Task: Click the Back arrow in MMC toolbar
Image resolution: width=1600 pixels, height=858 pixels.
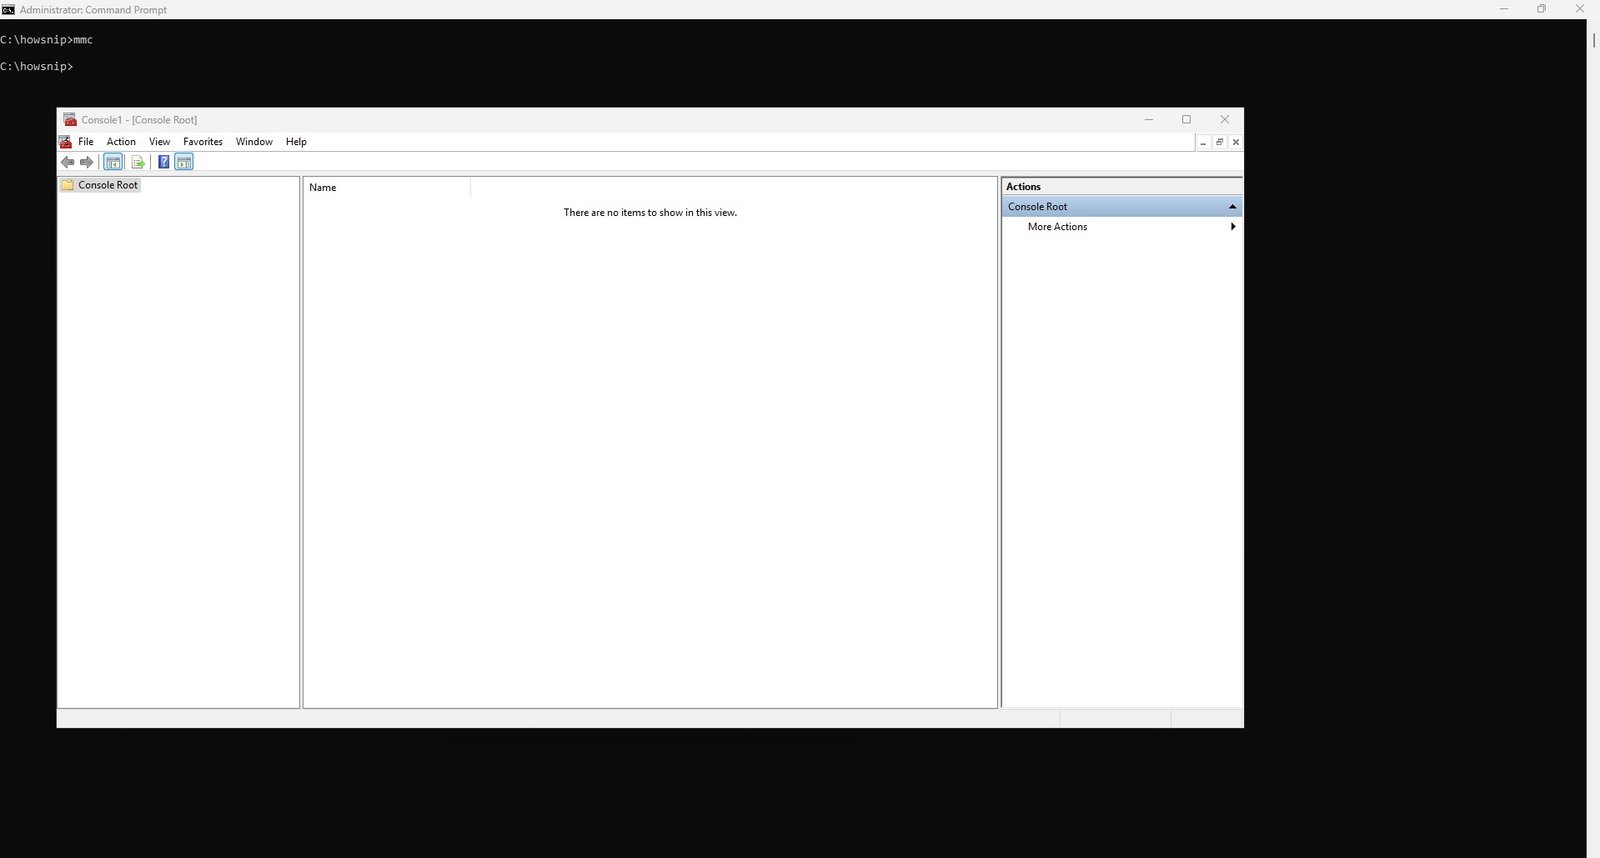Action: tap(67, 162)
